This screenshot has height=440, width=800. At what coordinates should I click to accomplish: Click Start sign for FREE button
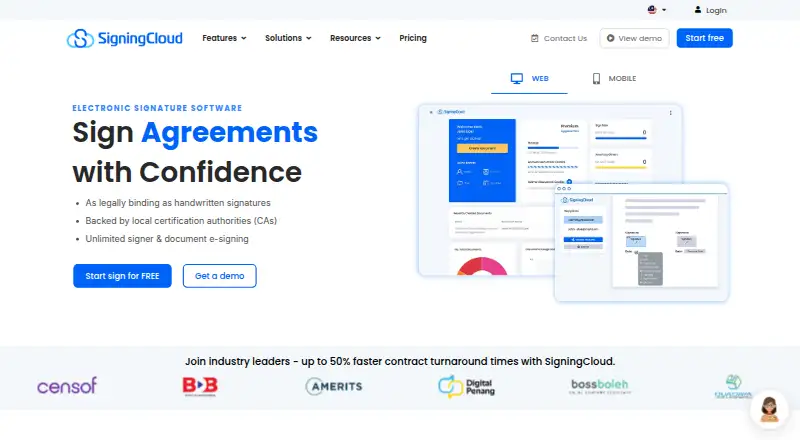click(122, 276)
